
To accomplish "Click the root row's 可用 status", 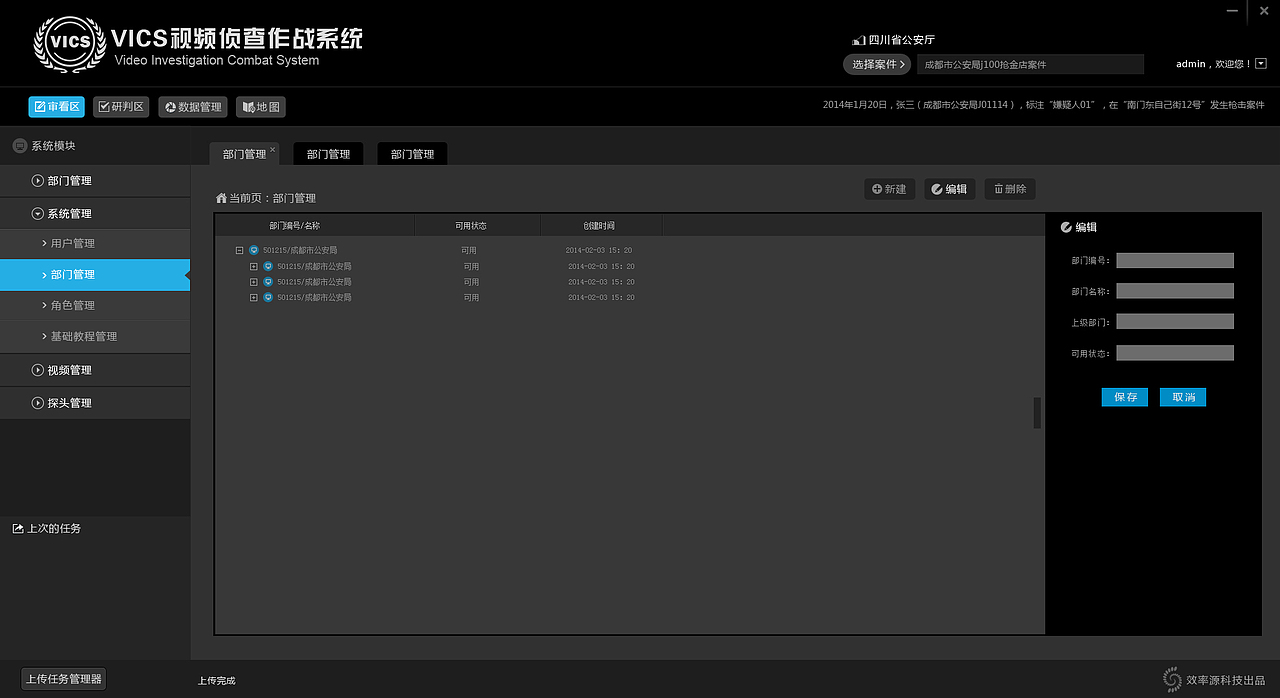I will [469, 250].
